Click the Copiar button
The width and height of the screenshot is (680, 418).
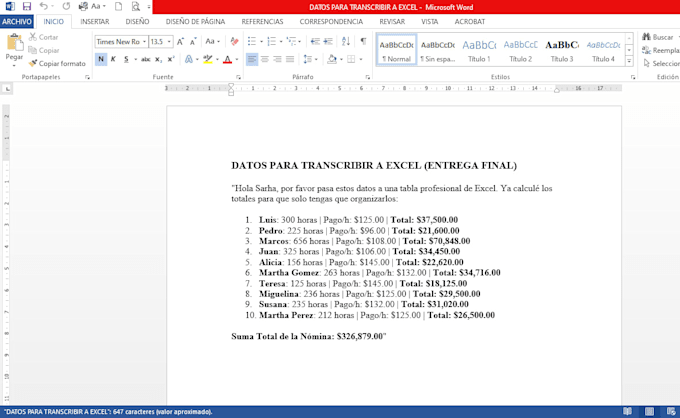click(x=43, y=50)
